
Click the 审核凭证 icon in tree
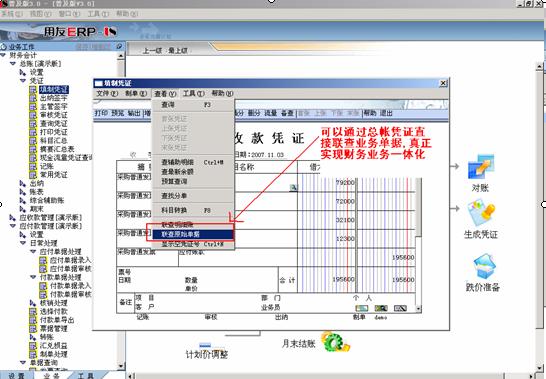pyautogui.click(x=33, y=115)
